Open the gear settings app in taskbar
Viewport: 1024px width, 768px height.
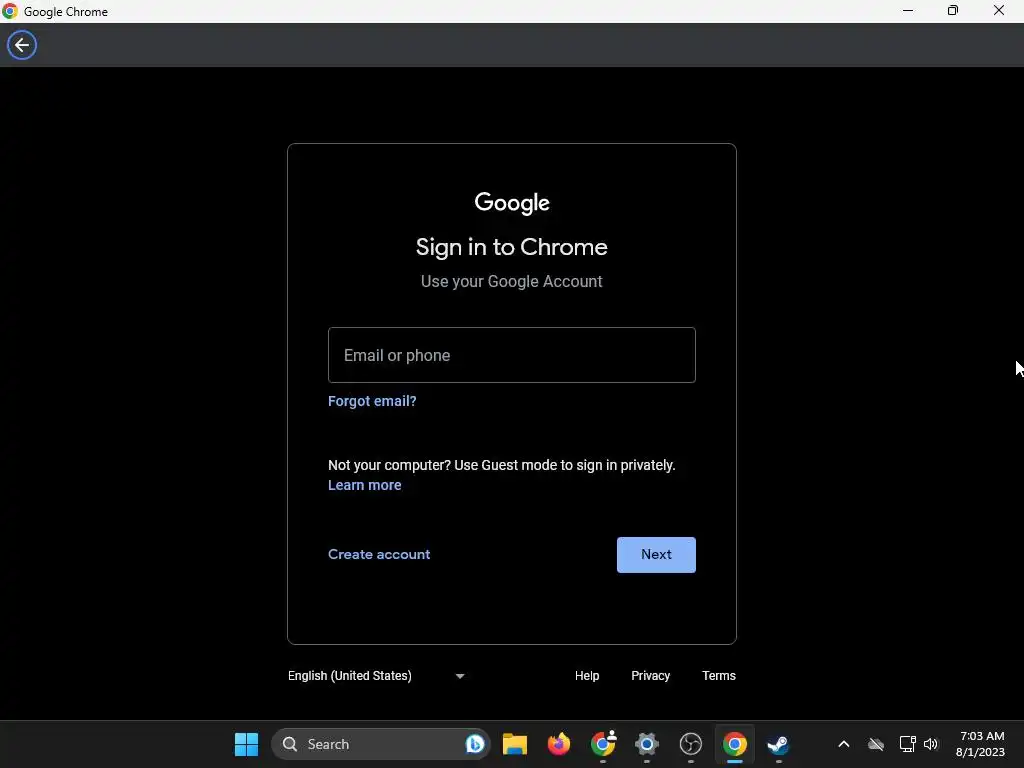(x=647, y=744)
